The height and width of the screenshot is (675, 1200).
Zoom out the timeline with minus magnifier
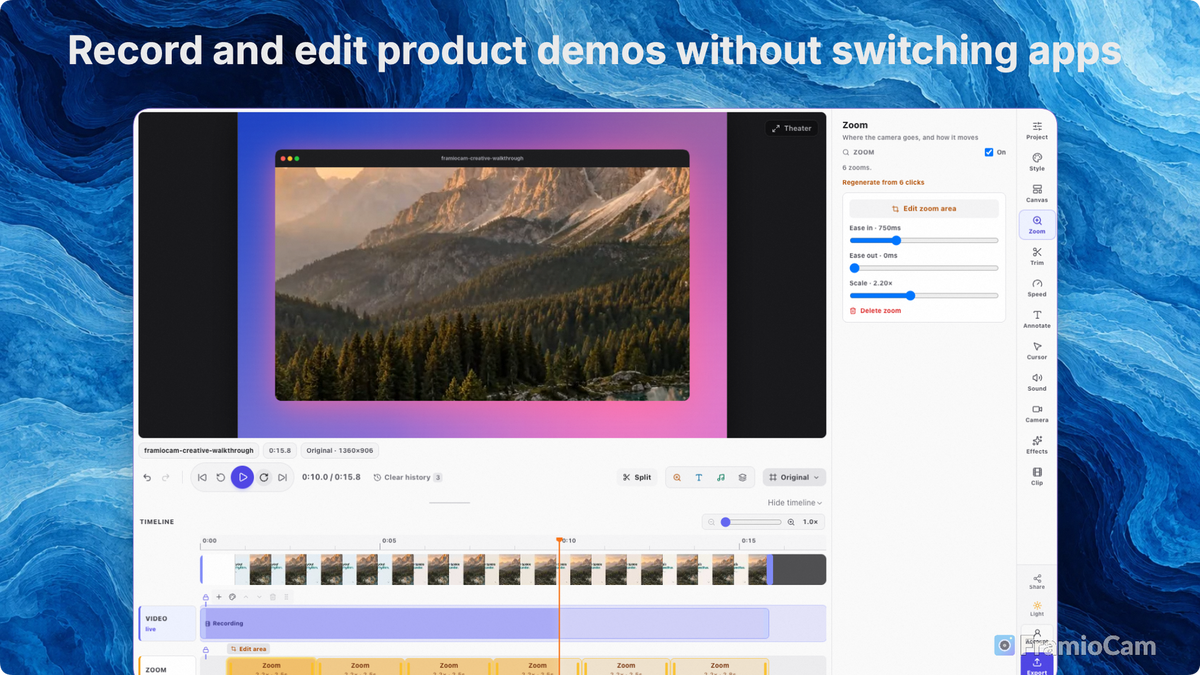coord(712,522)
